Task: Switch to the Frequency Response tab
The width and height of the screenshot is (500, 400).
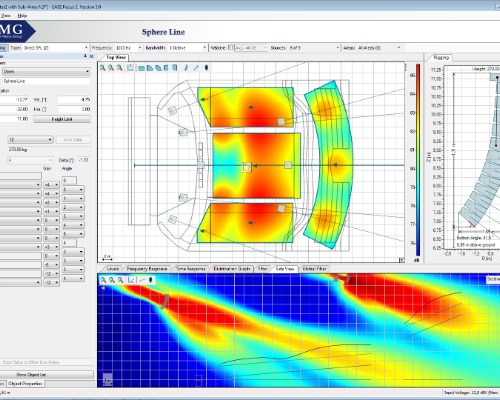Action: [x=147, y=269]
